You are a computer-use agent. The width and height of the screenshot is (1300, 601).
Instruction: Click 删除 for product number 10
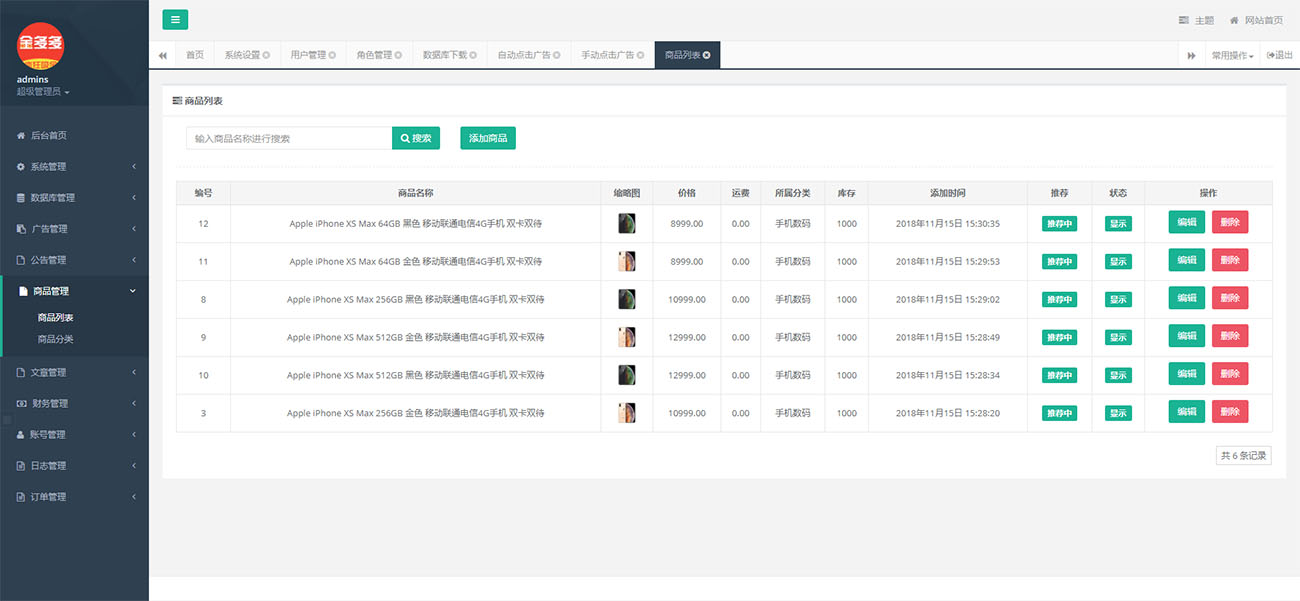click(1230, 374)
